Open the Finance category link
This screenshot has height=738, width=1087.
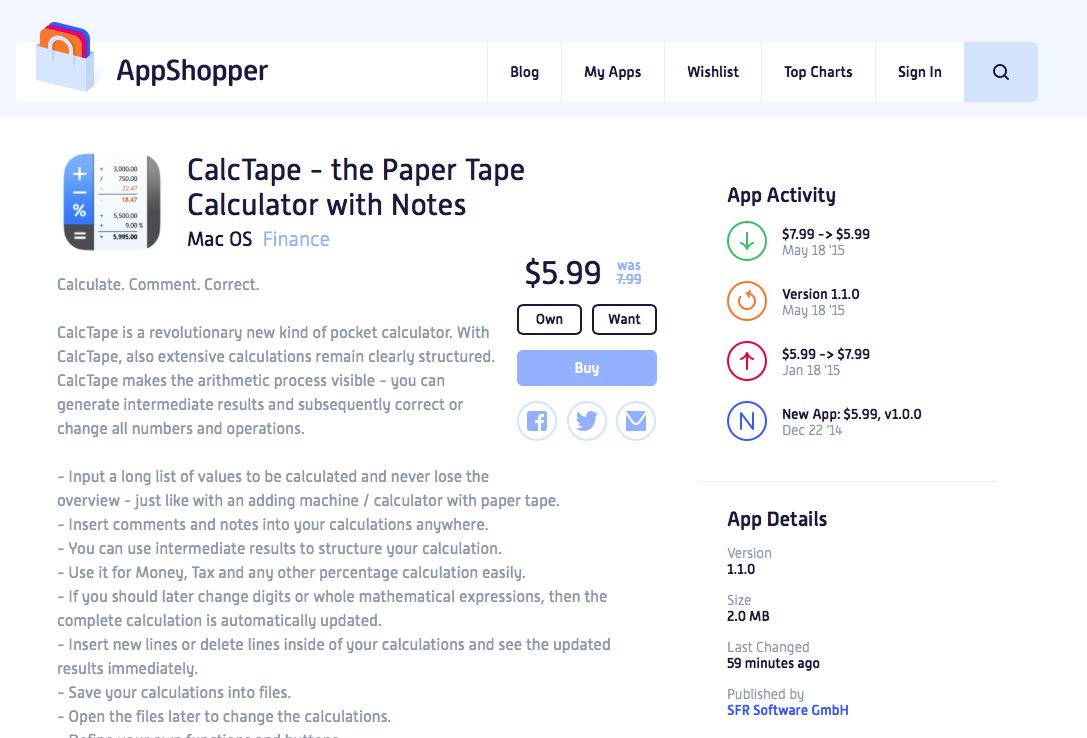296,239
